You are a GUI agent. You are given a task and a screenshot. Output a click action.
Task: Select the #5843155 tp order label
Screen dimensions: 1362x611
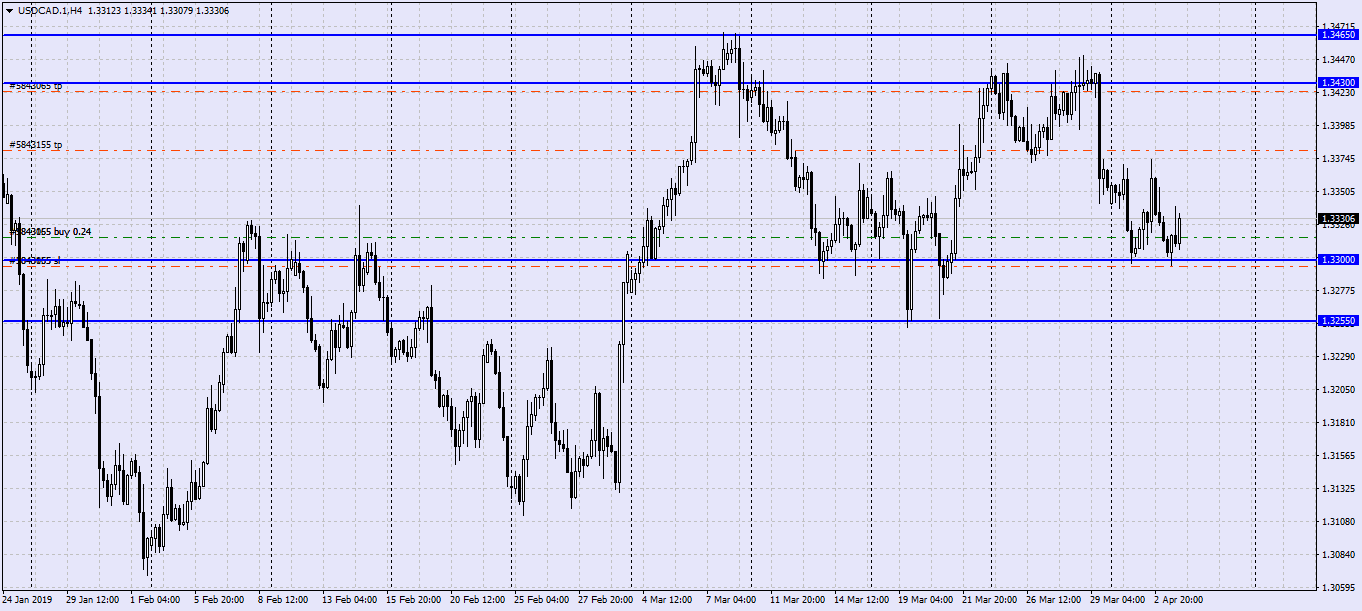point(35,145)
